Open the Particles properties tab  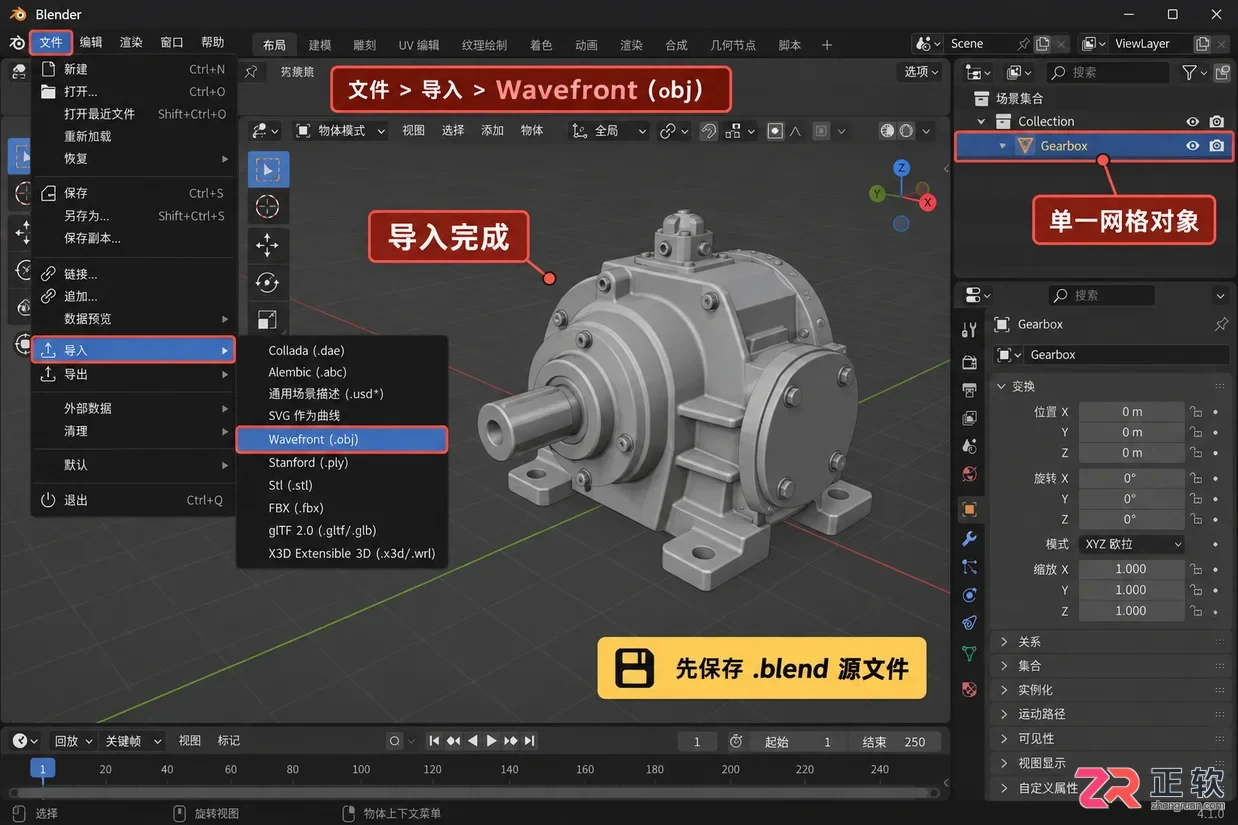[968, 567]
